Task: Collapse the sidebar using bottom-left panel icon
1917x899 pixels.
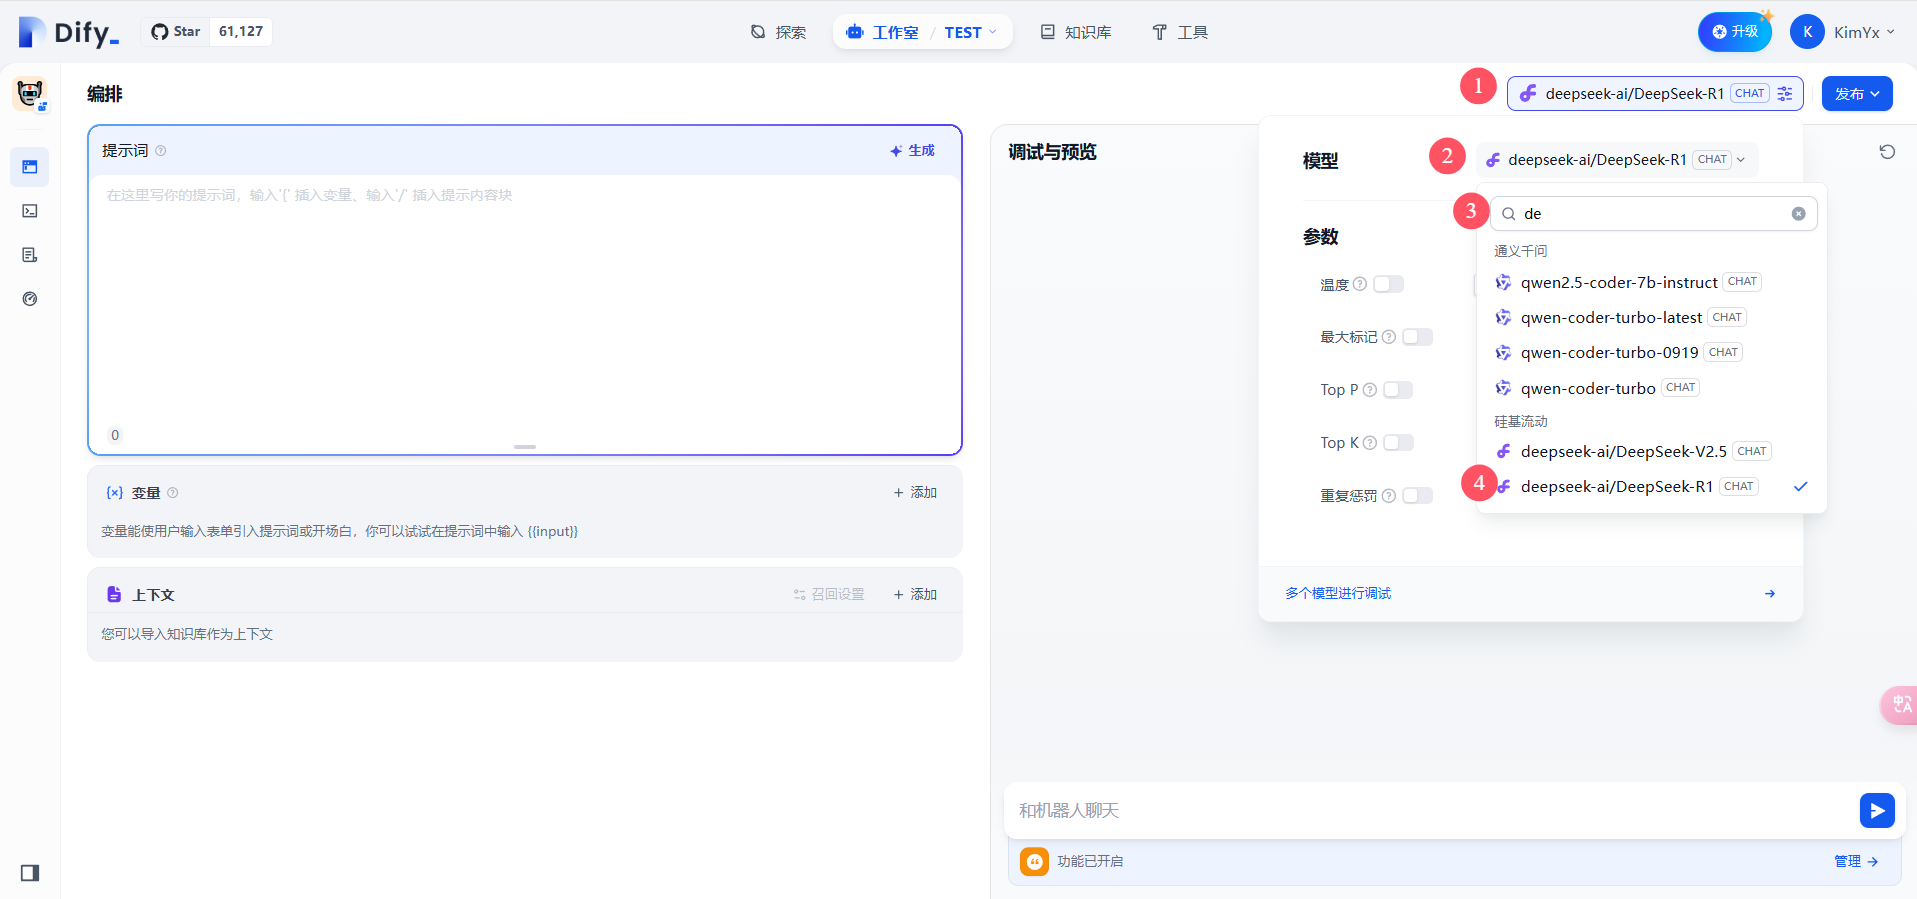Action: [x=30, y=873]
